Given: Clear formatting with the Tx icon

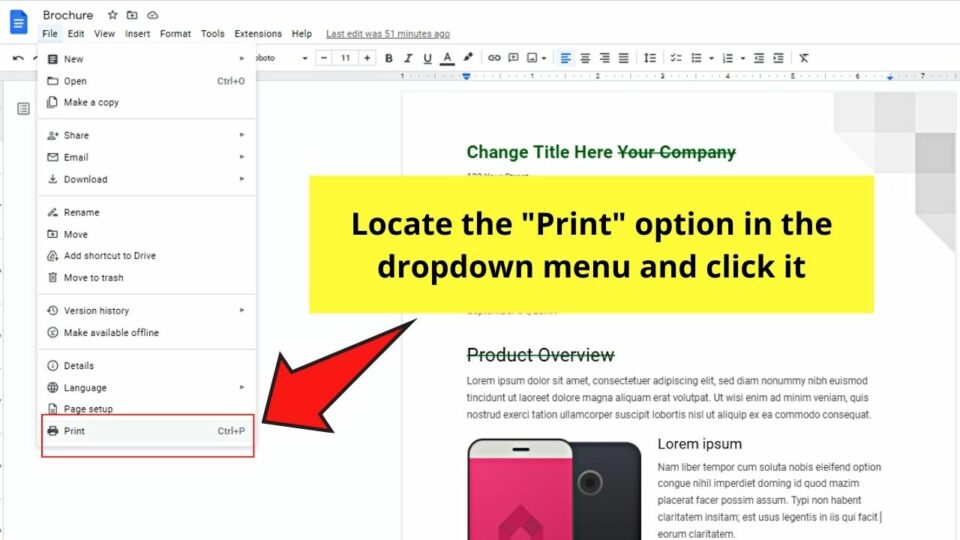Looking at the screenshot, I should pyautogui.click(x=804, y=58).
